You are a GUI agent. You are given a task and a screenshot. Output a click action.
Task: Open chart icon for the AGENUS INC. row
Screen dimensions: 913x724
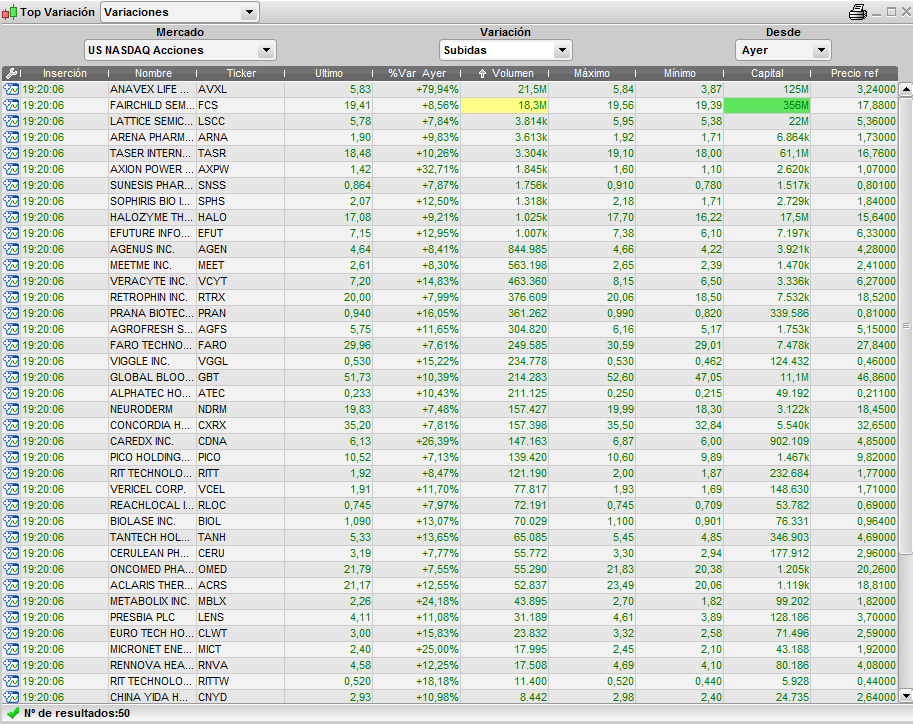pos(11,249)
